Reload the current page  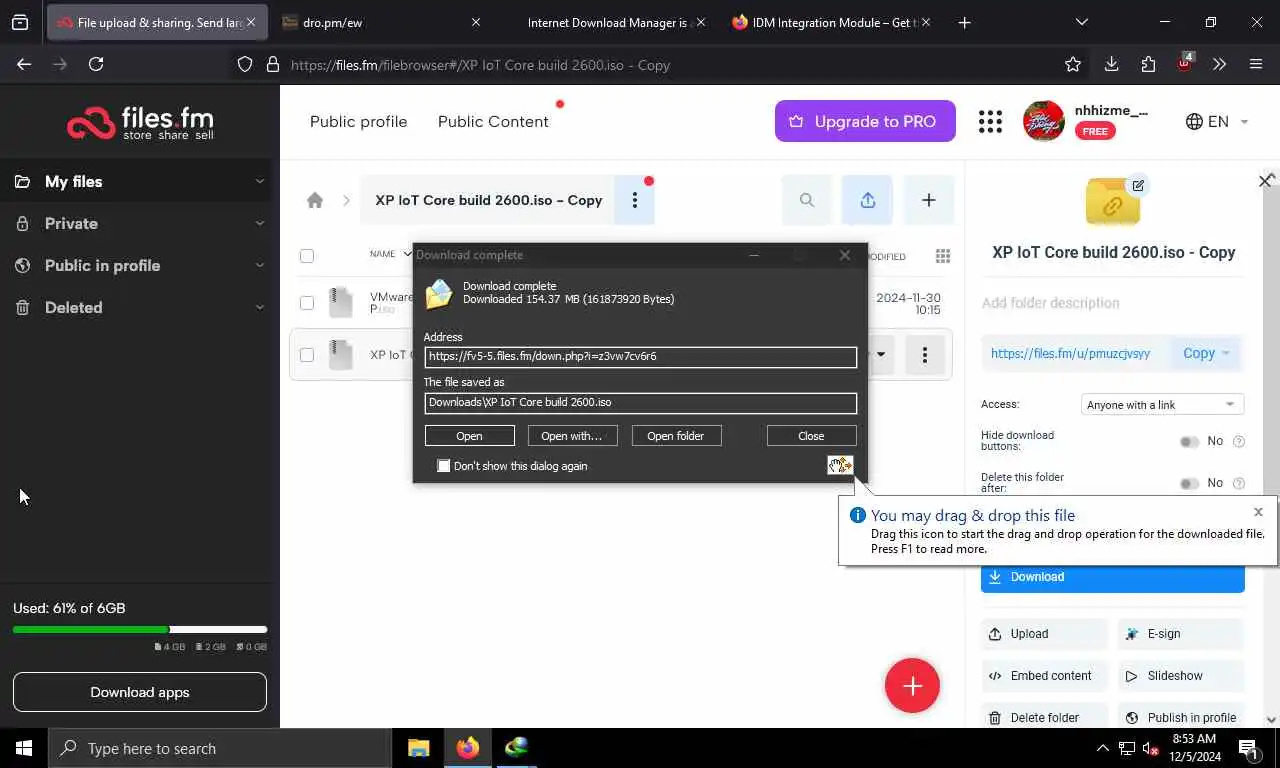click(96, 64)
